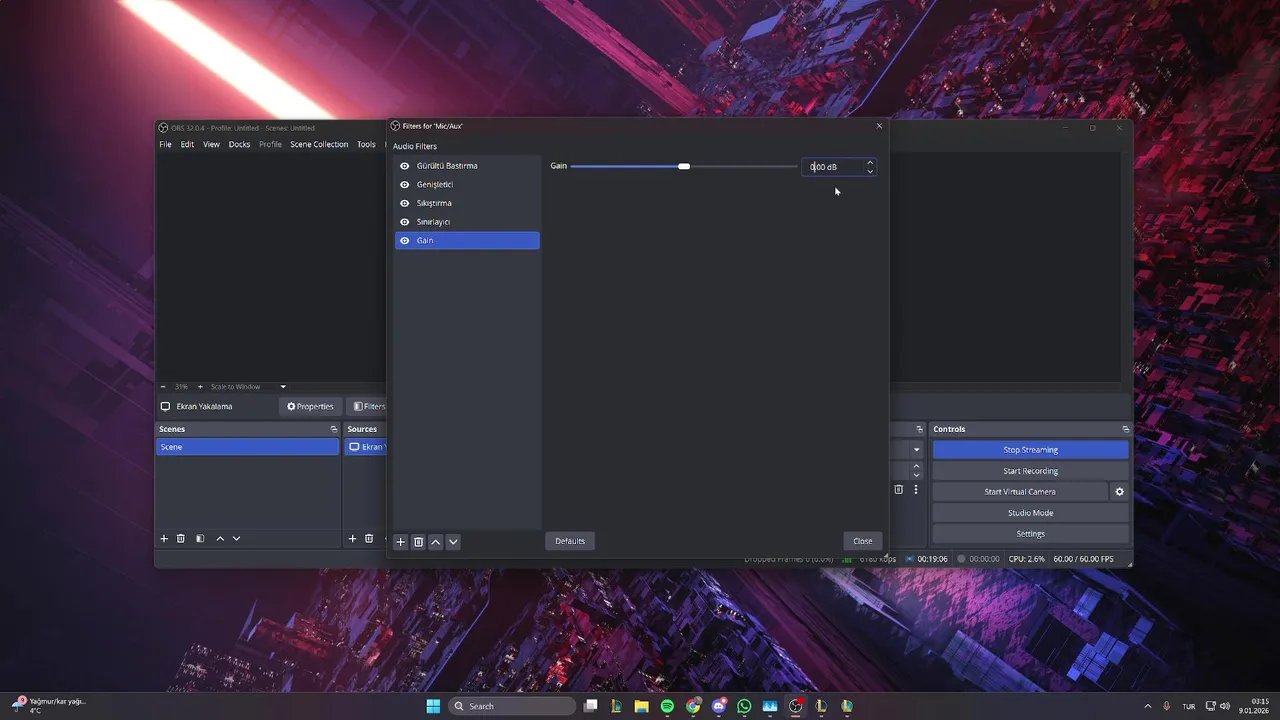Toggle visibility of Sınırlayıcı filter

pos(405,222)
